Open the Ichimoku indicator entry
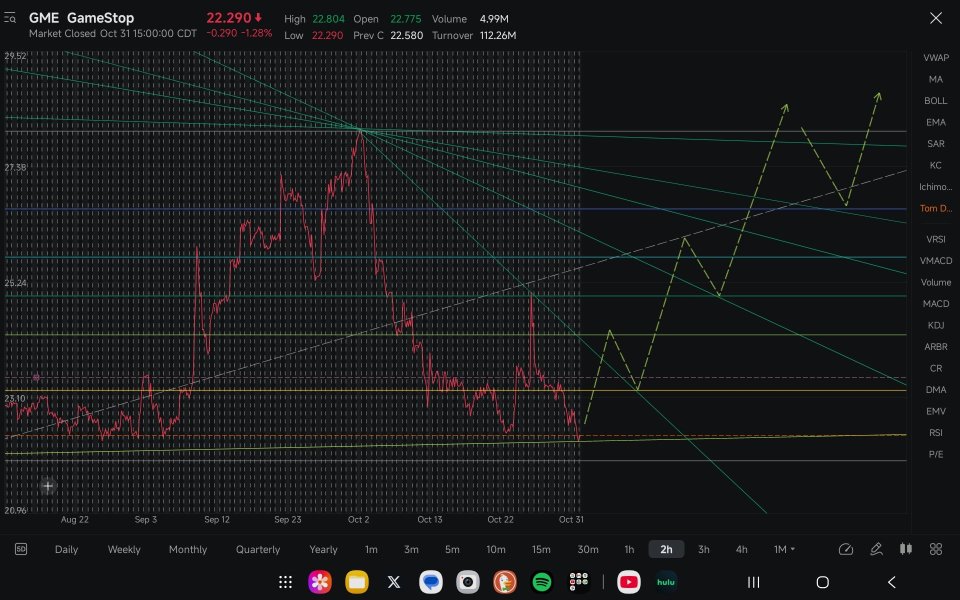 [933, 186]
